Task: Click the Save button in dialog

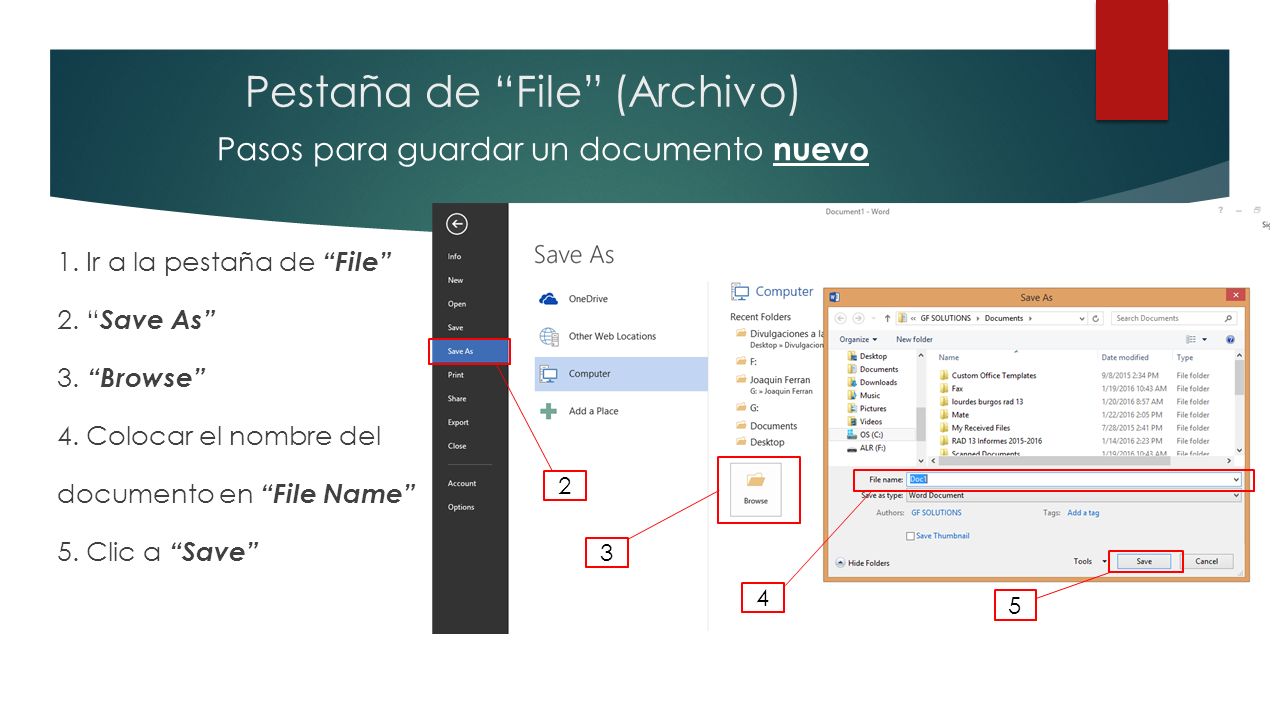Action: coord(1144,562)
